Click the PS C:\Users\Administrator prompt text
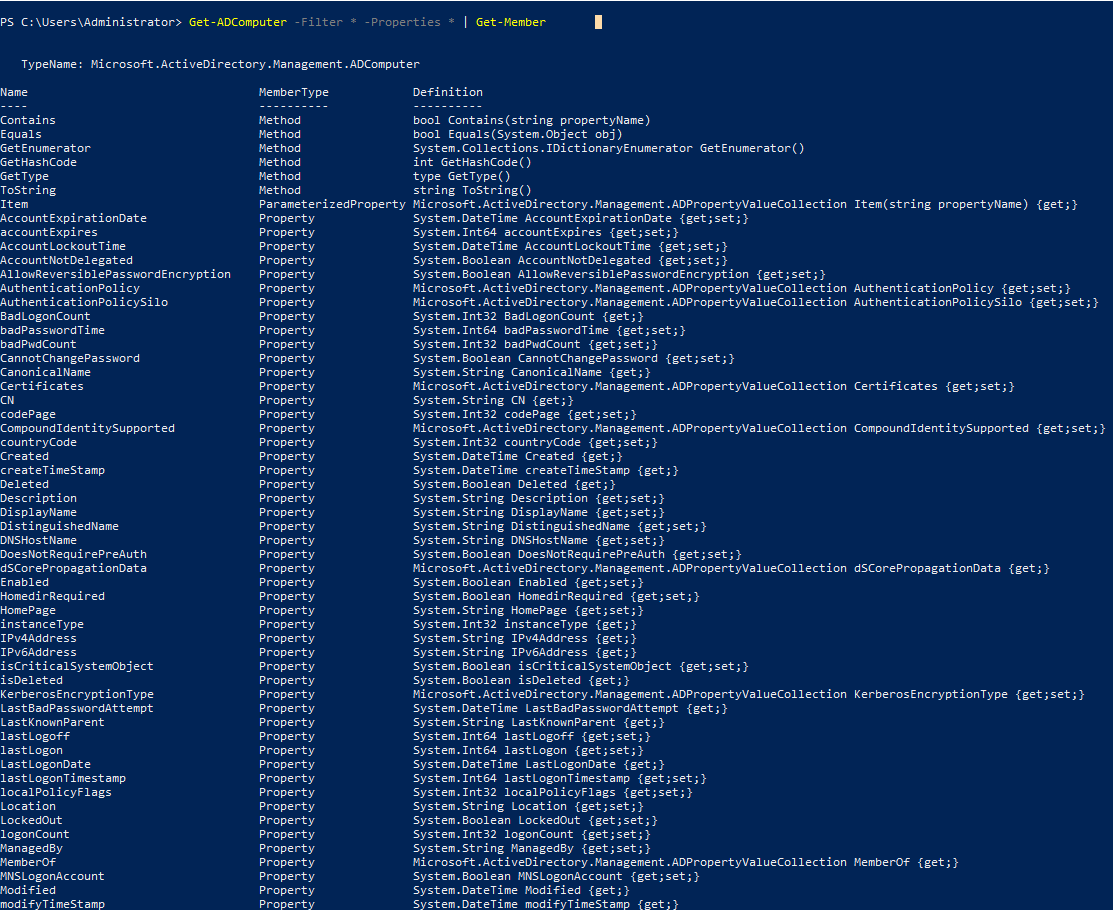Viewport: 1113px width, 910px height. (x=90, y=22)
